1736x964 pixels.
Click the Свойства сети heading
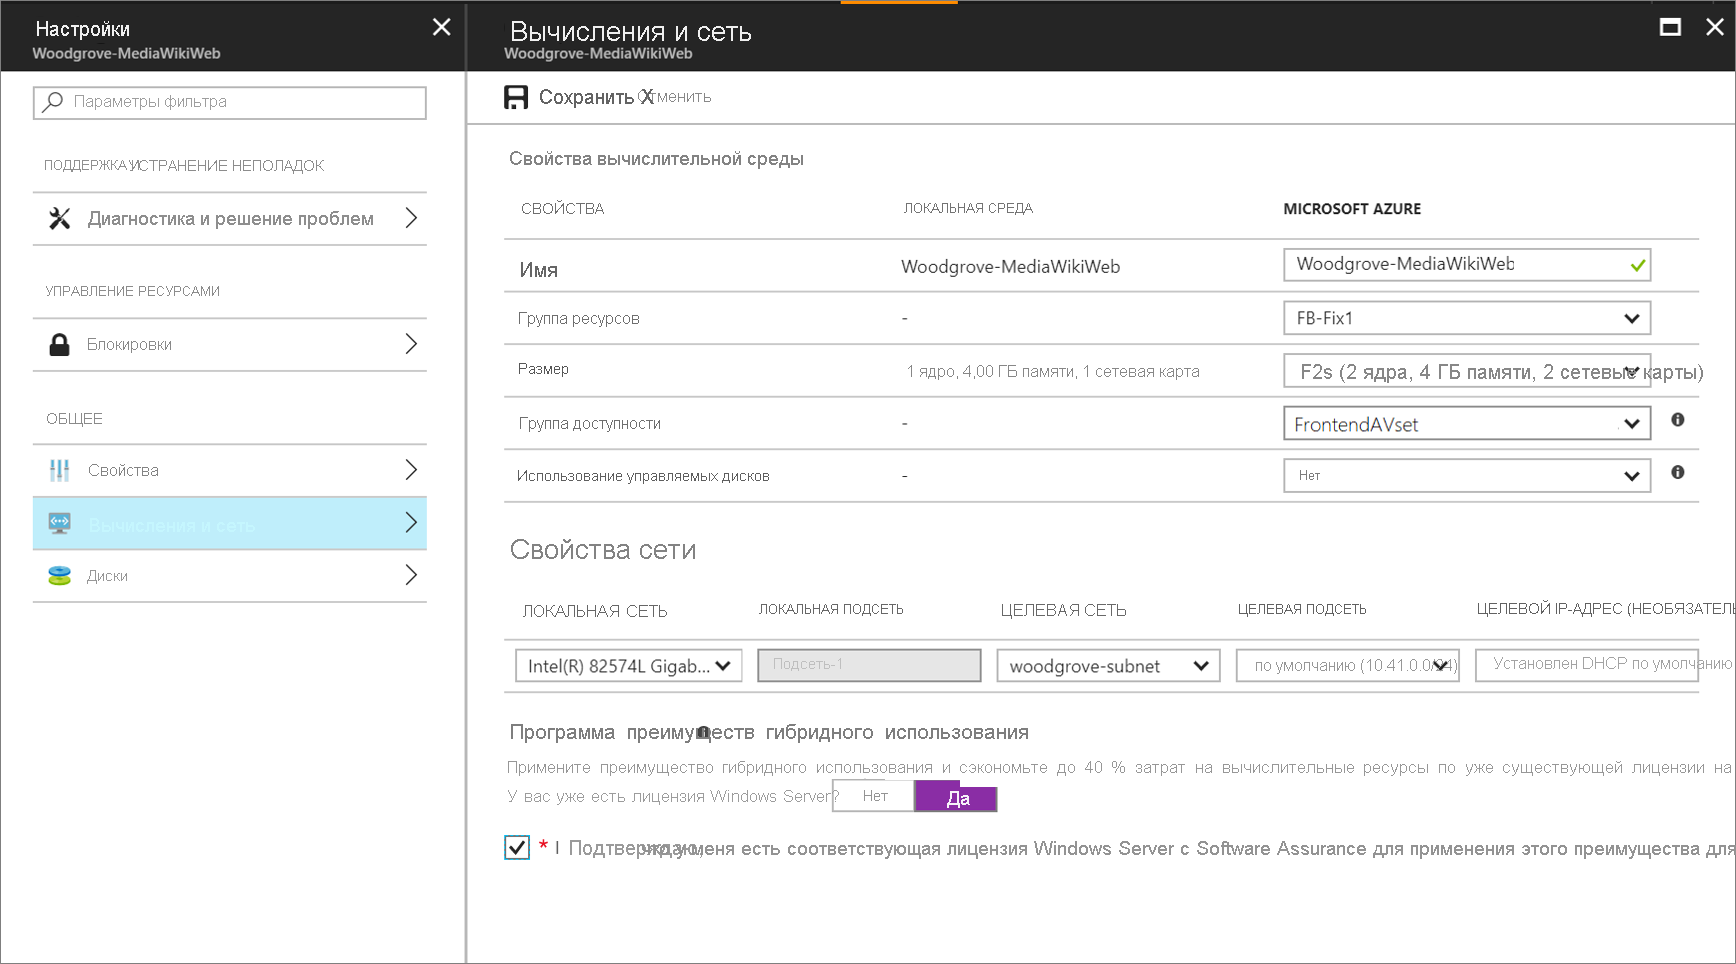[x=603, y=550]
